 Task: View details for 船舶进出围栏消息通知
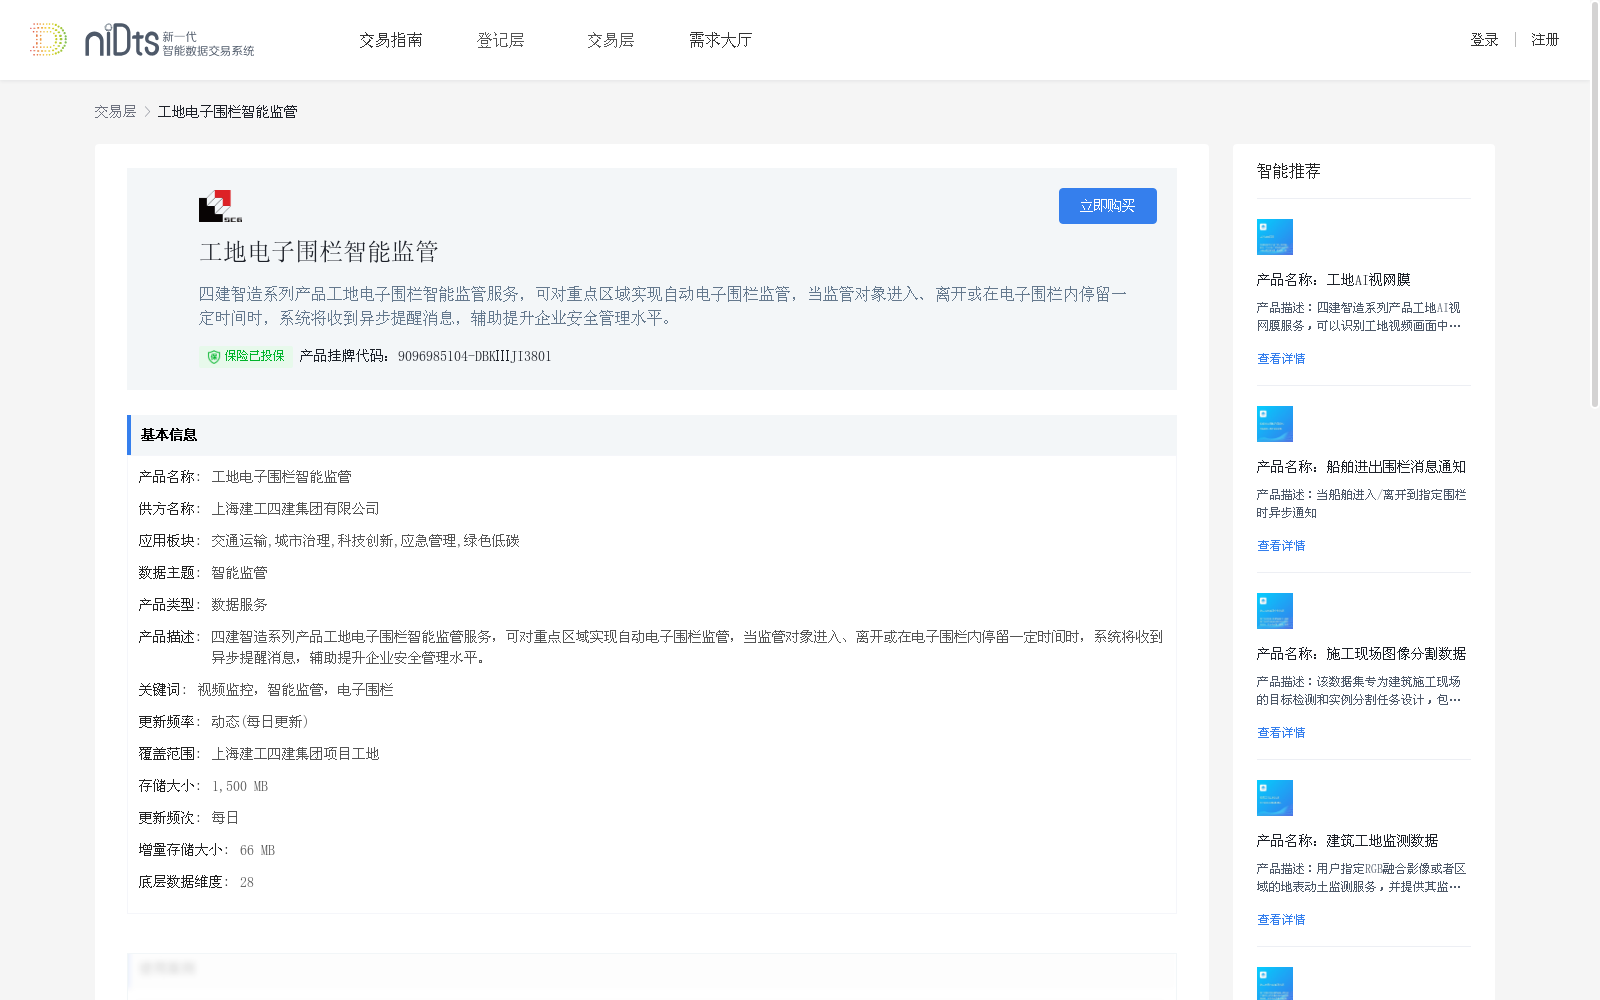pyautogui.click(x=1281, y=546)
